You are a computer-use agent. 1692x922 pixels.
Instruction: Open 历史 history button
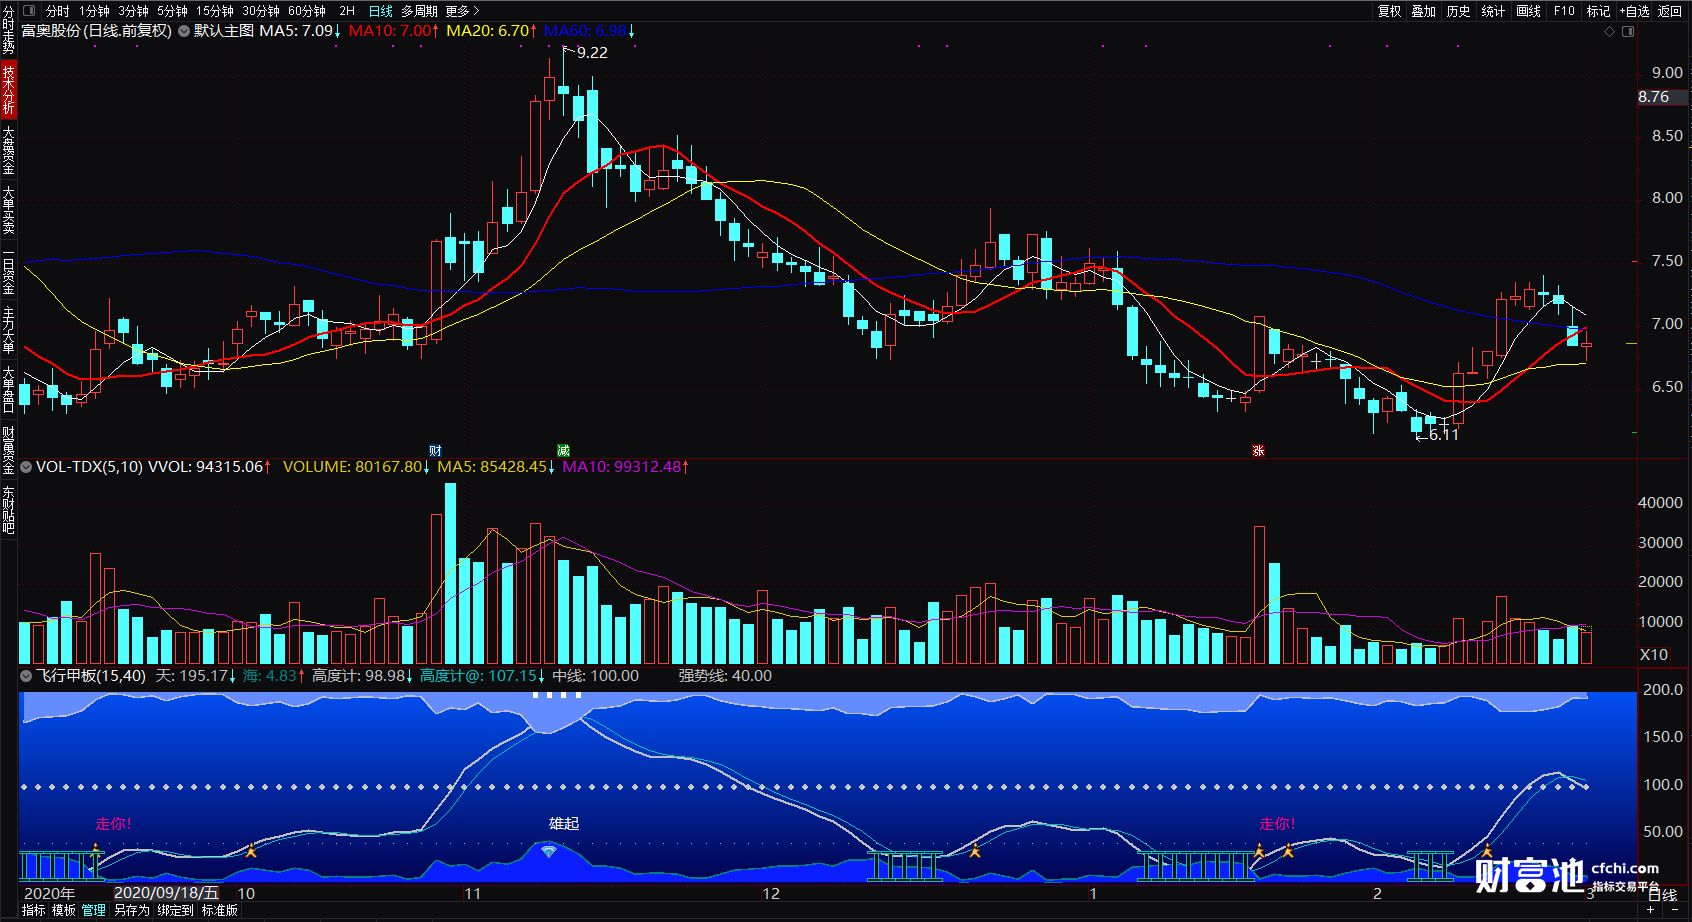(x=1459, y=11)
